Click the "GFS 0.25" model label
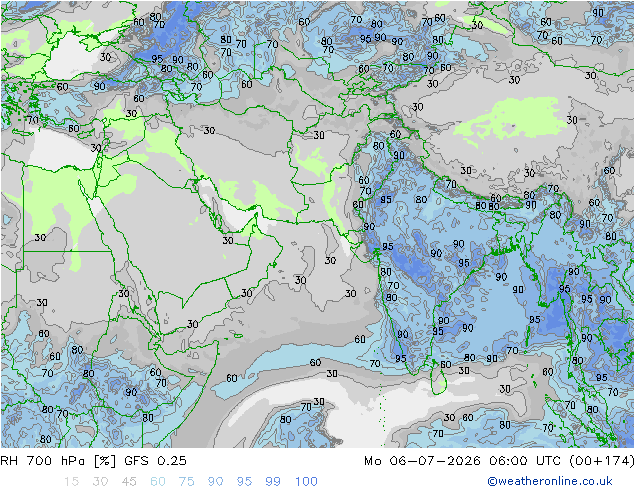634x490 pixels. point(155,461)
